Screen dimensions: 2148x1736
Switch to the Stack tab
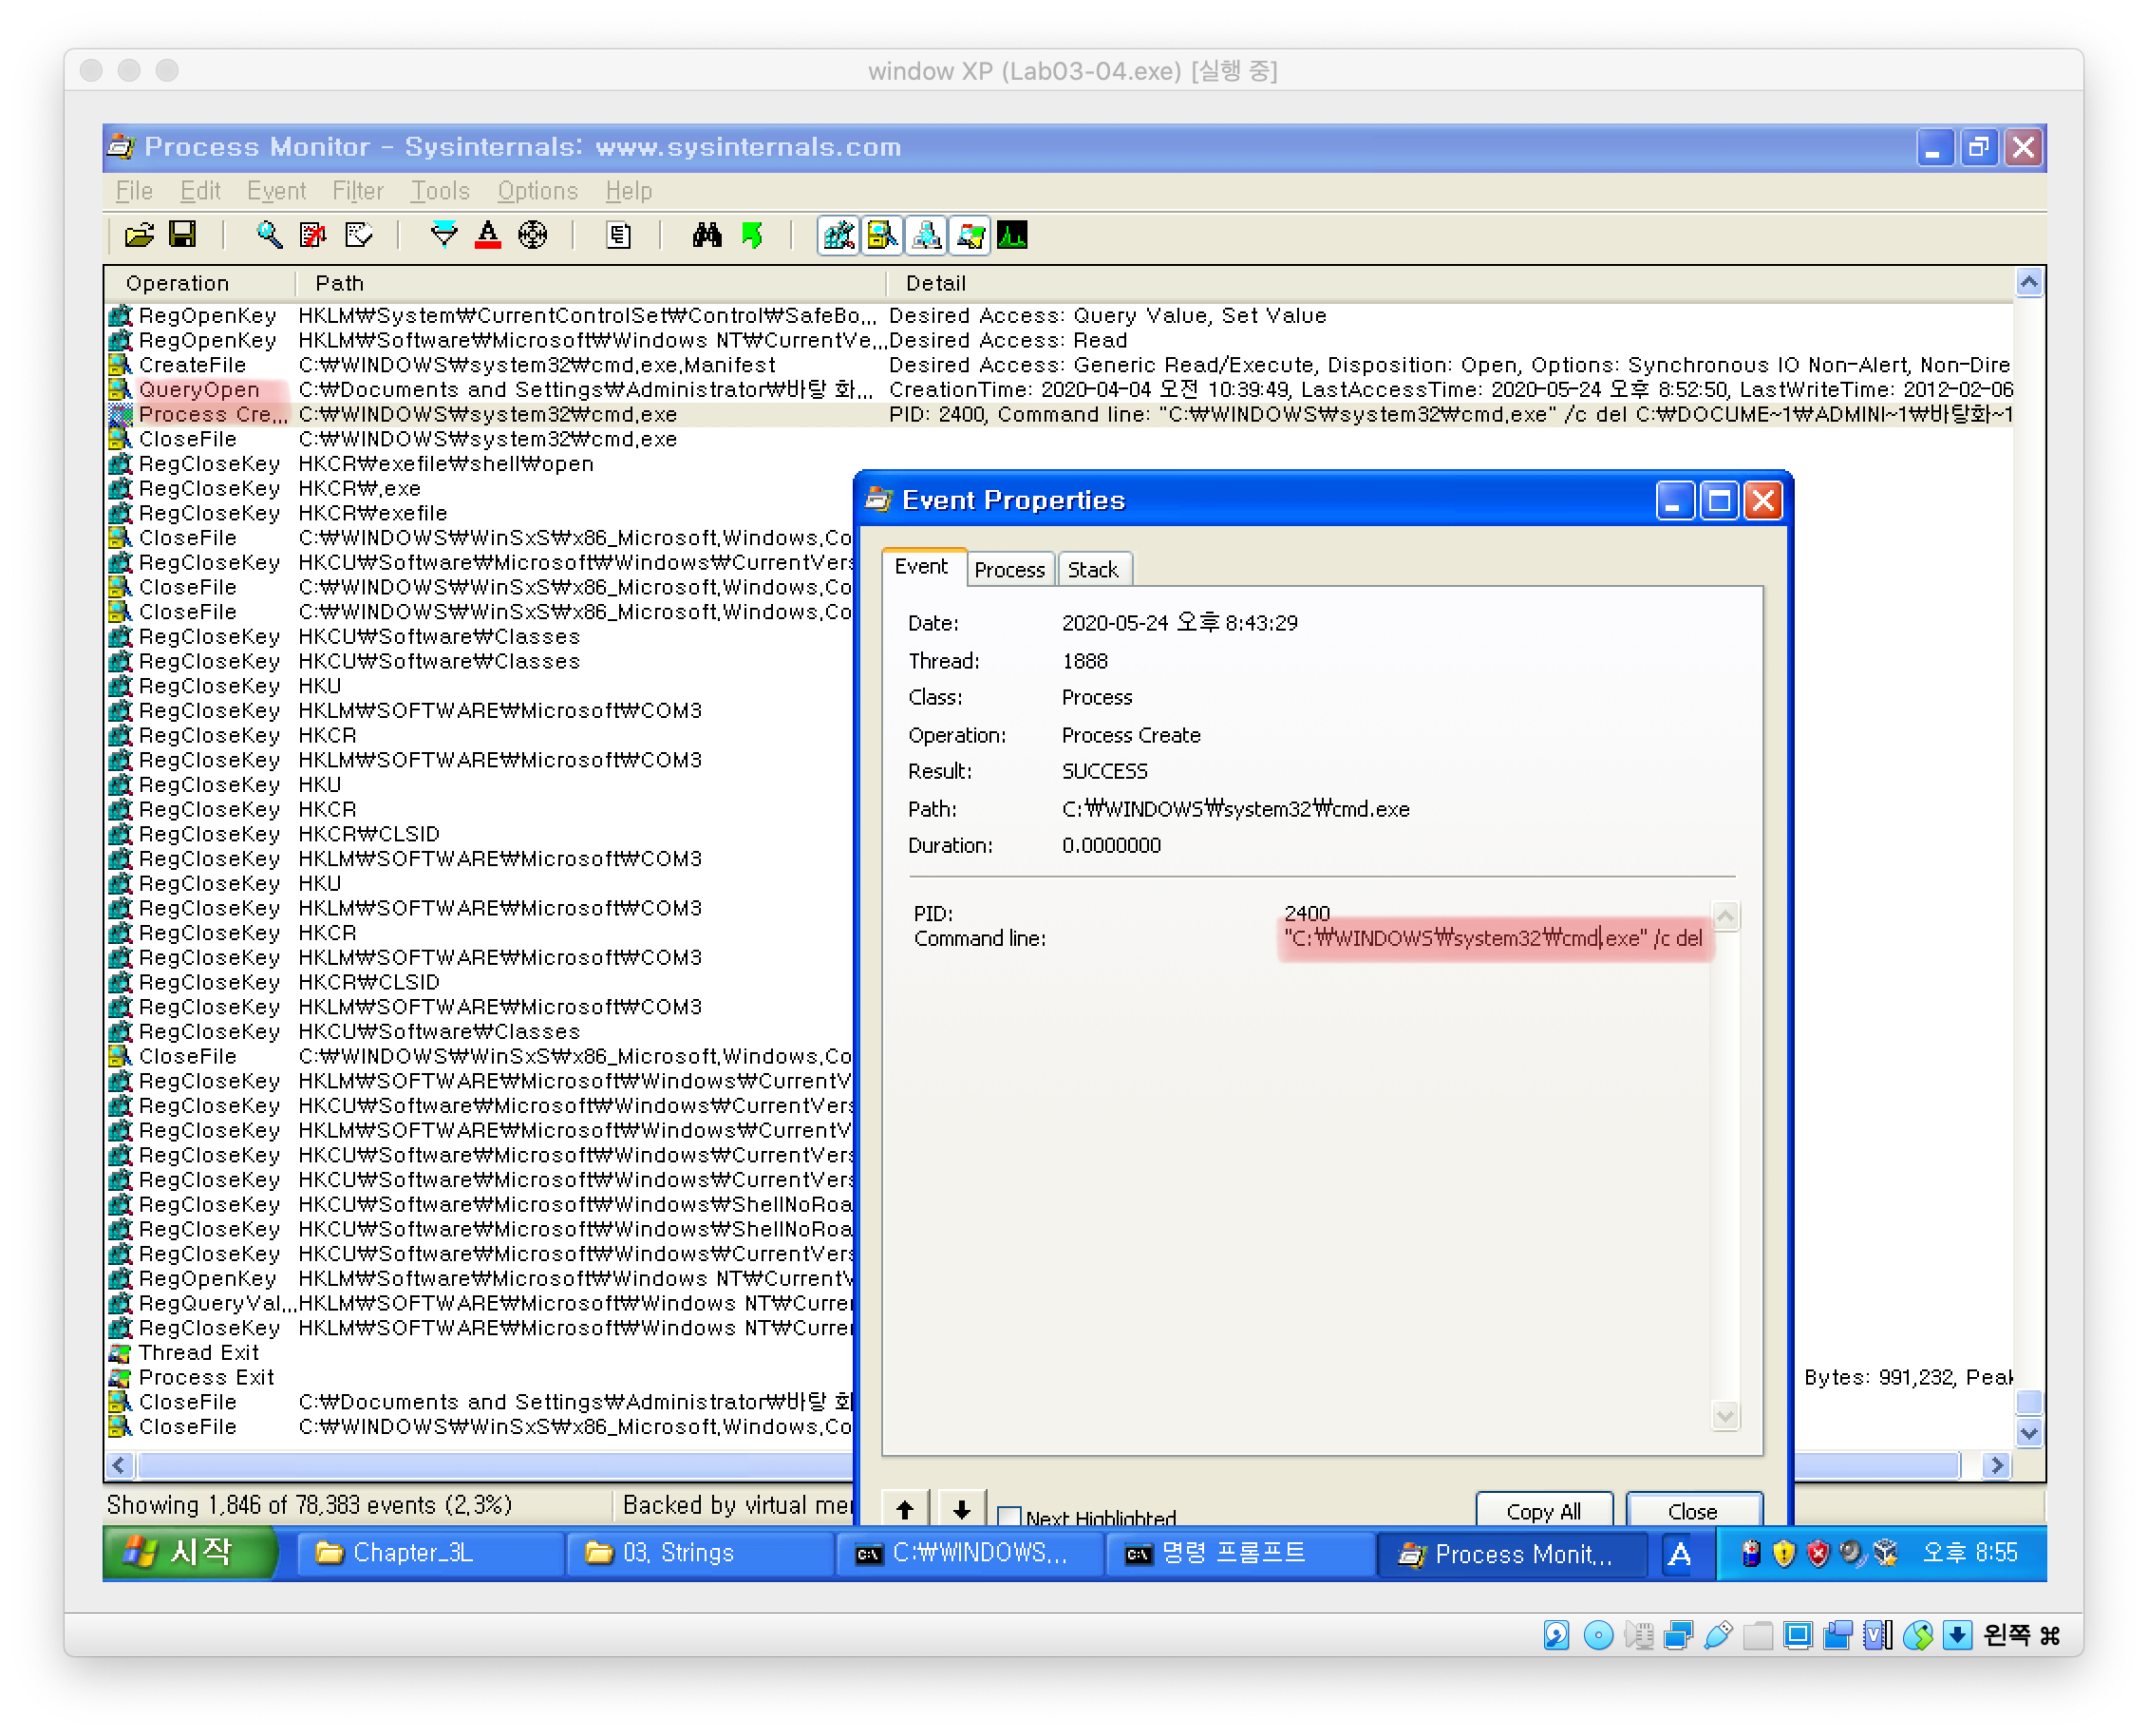[1093, 570]
